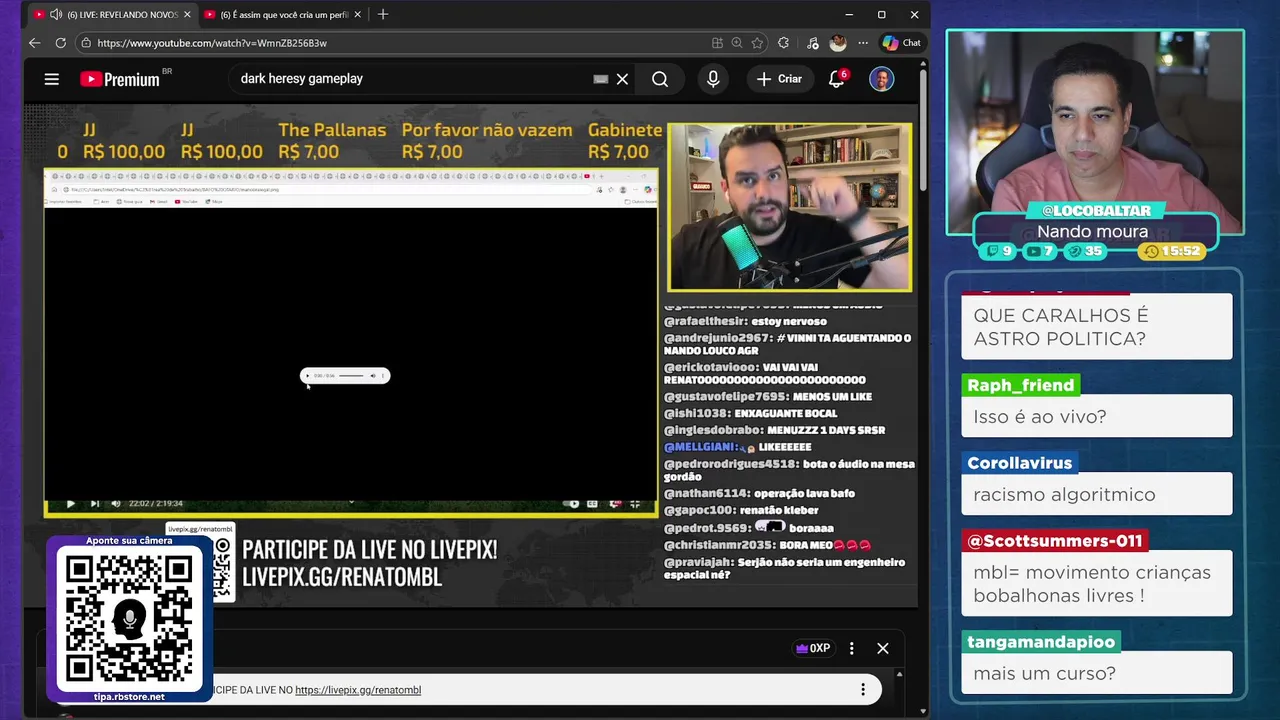Switch to 'É assim que você cria' tab
Screen dimensions: 1280x720
tap(283, 15)
